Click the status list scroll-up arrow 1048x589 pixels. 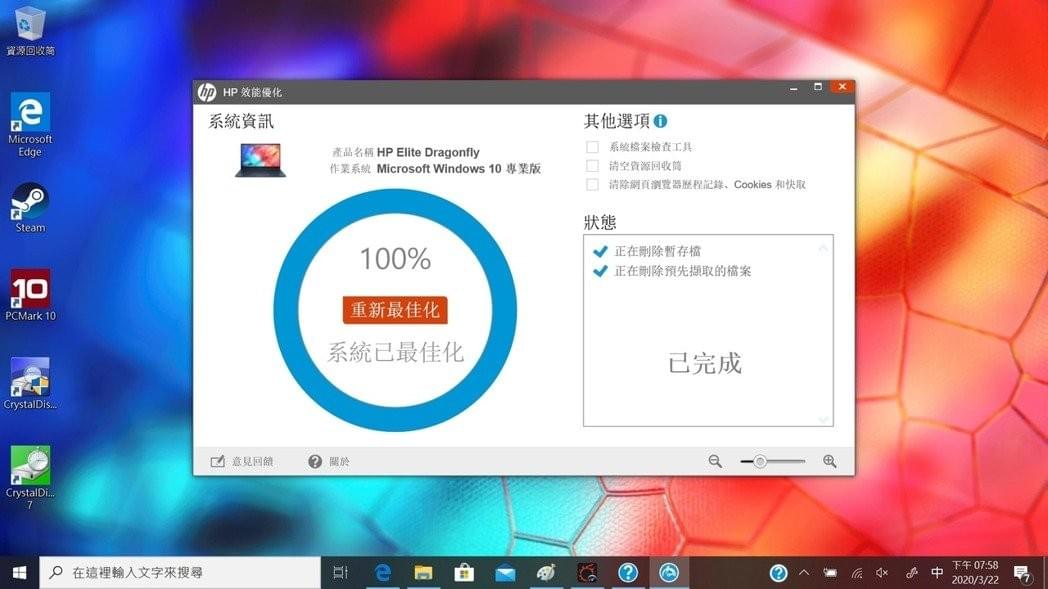[823, 248]
